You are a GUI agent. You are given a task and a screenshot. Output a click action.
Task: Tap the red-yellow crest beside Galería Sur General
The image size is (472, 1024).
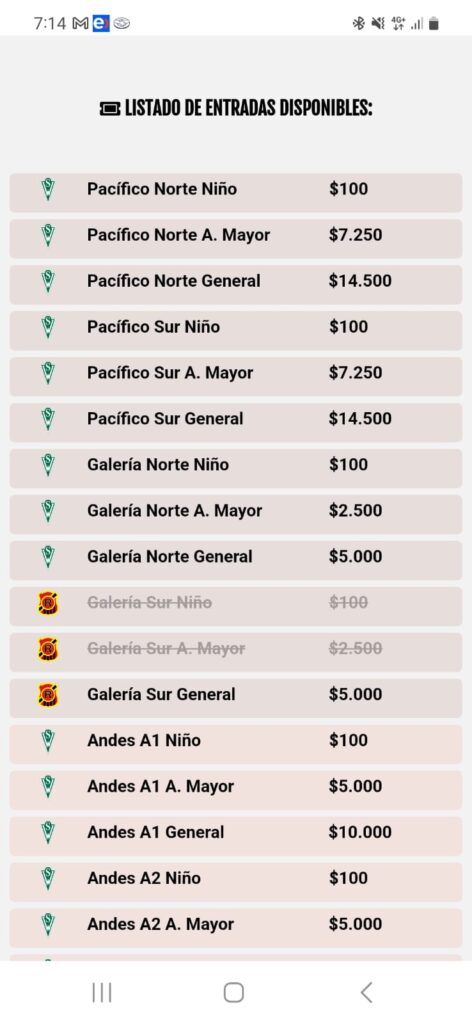coord(48,694)
